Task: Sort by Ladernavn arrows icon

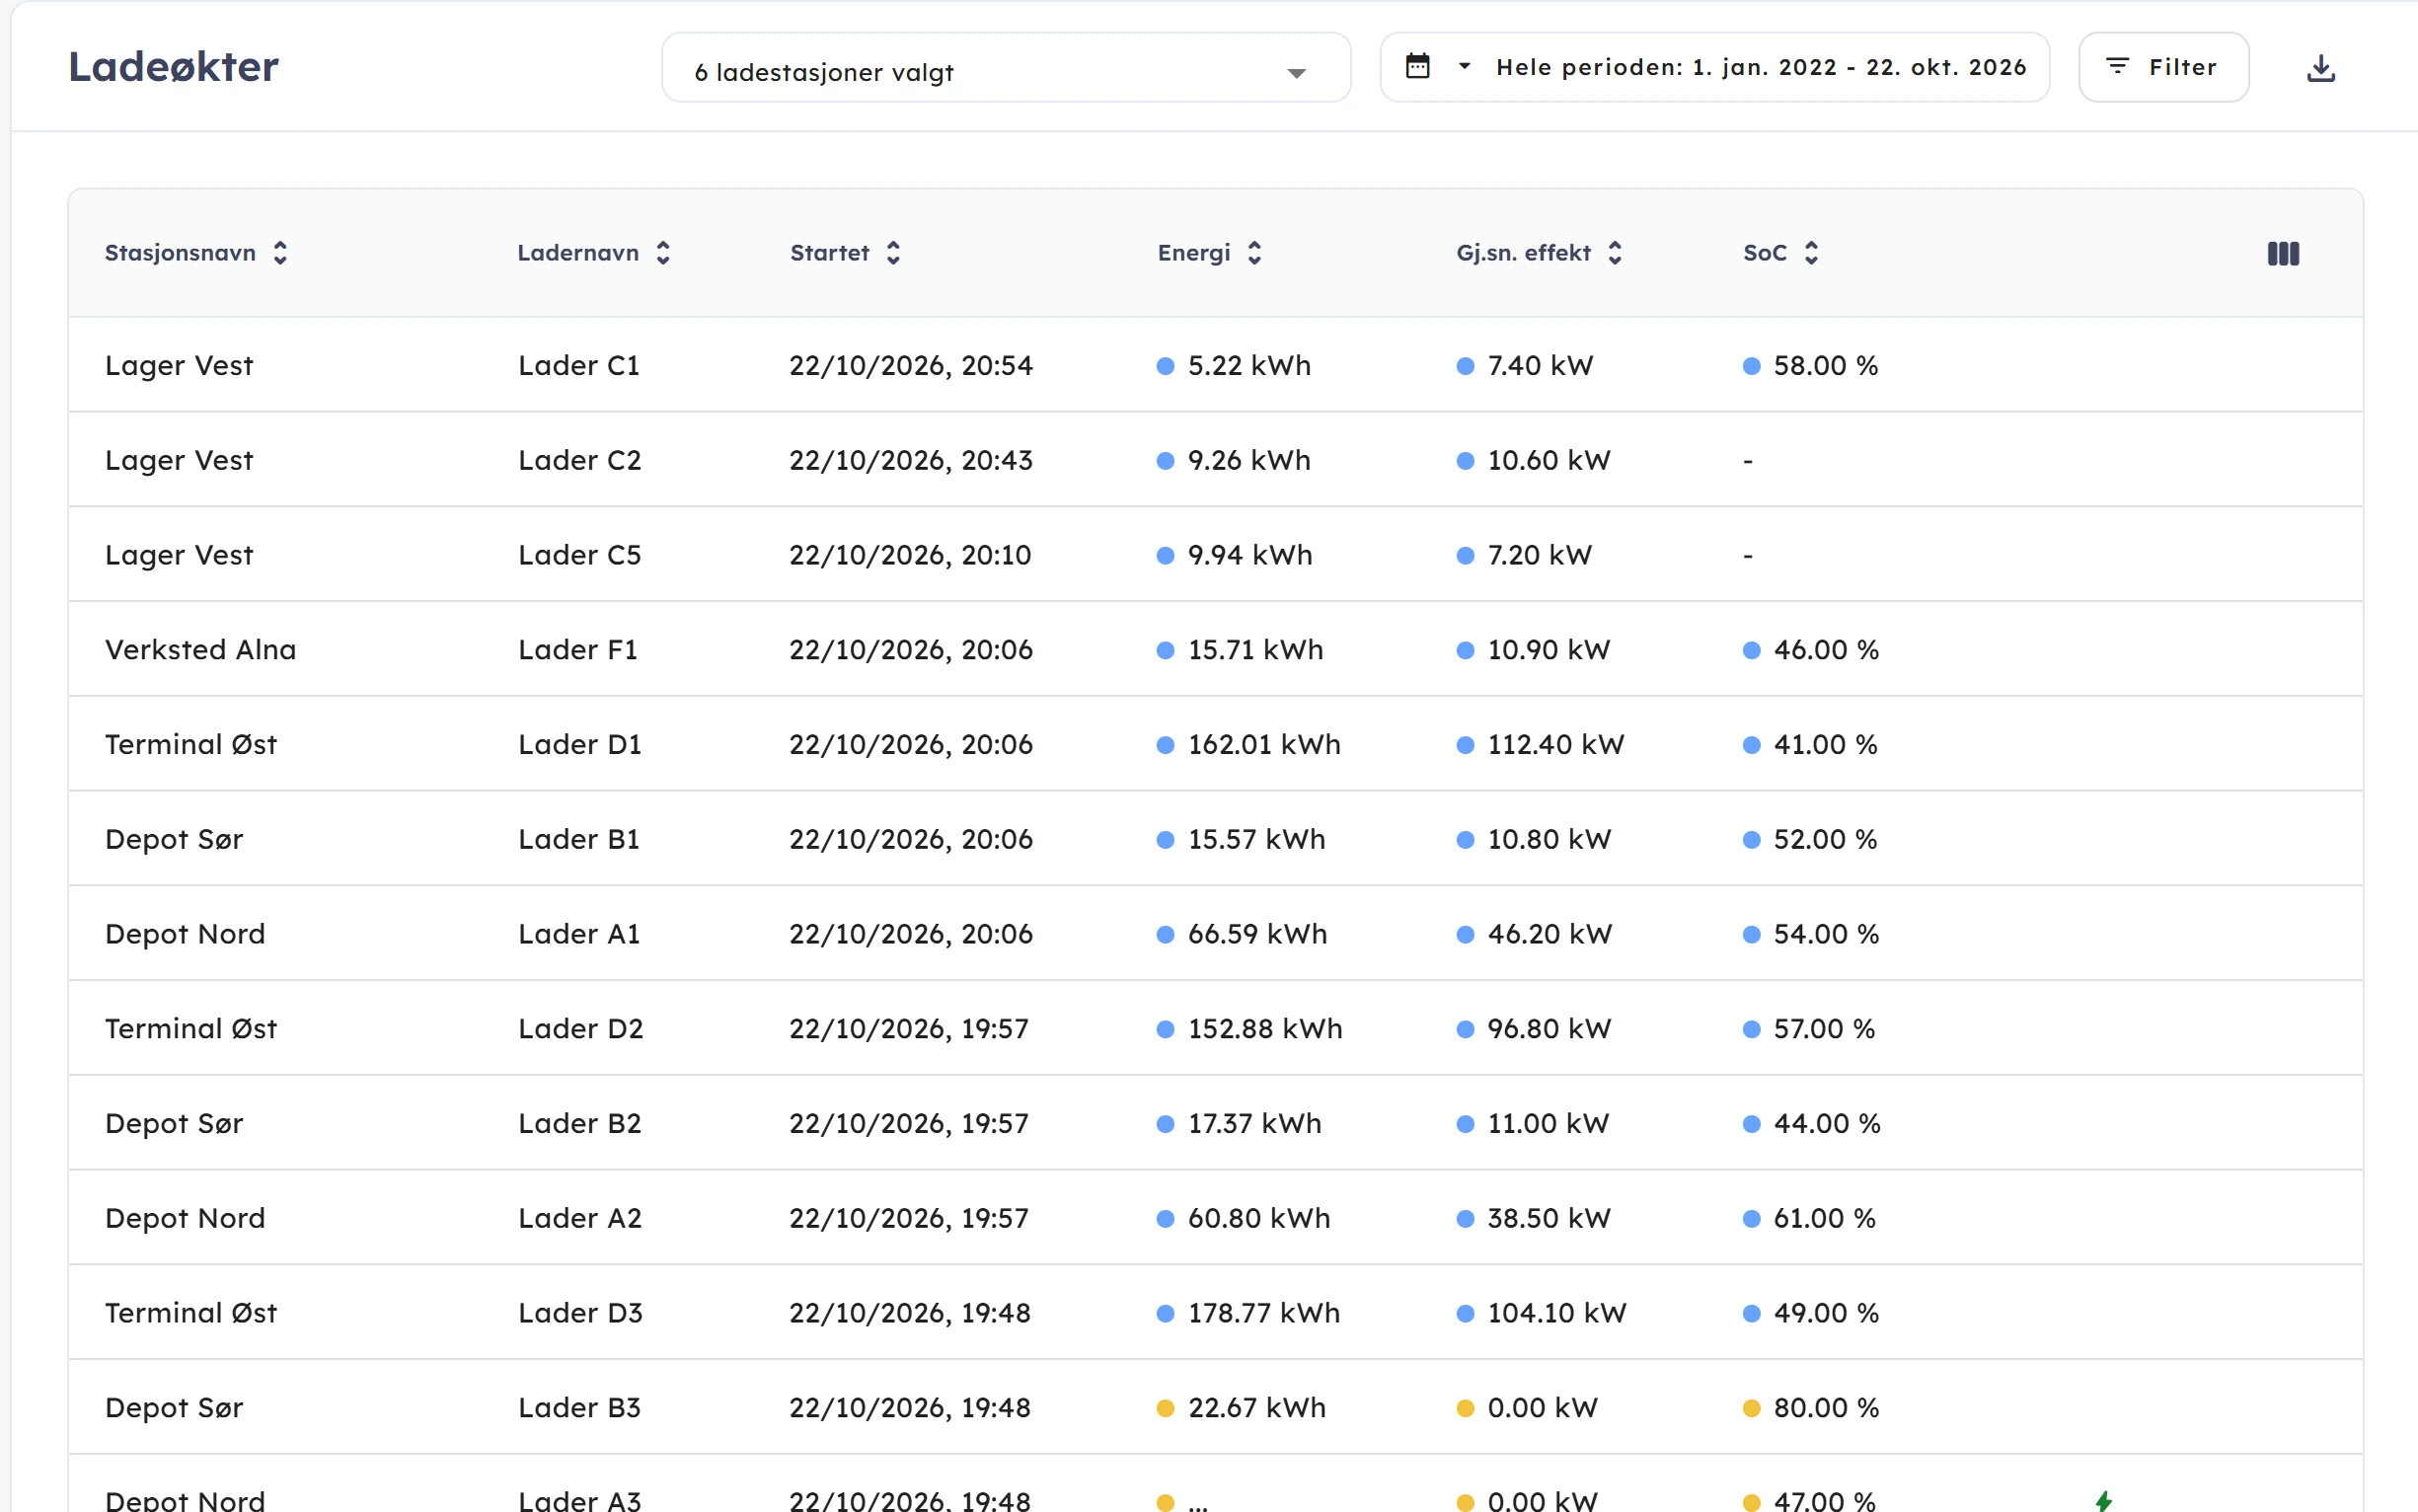Action: [663, 253]
